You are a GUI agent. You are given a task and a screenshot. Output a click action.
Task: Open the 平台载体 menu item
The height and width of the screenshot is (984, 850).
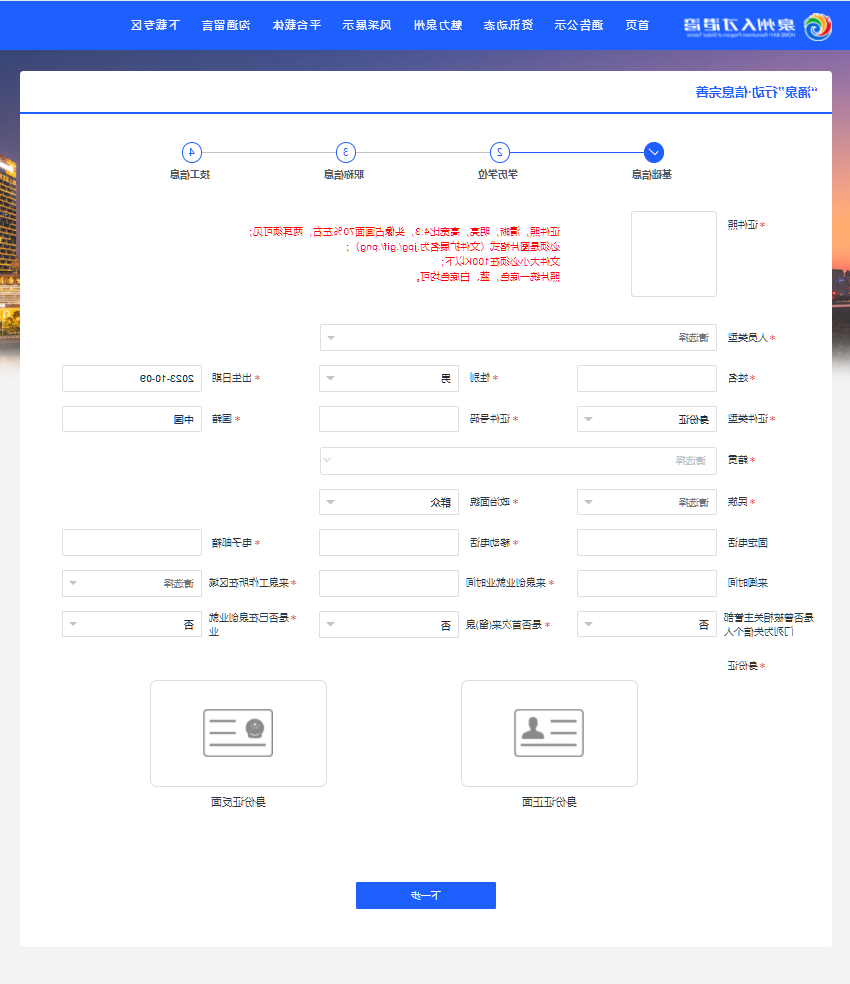(296, 25)
